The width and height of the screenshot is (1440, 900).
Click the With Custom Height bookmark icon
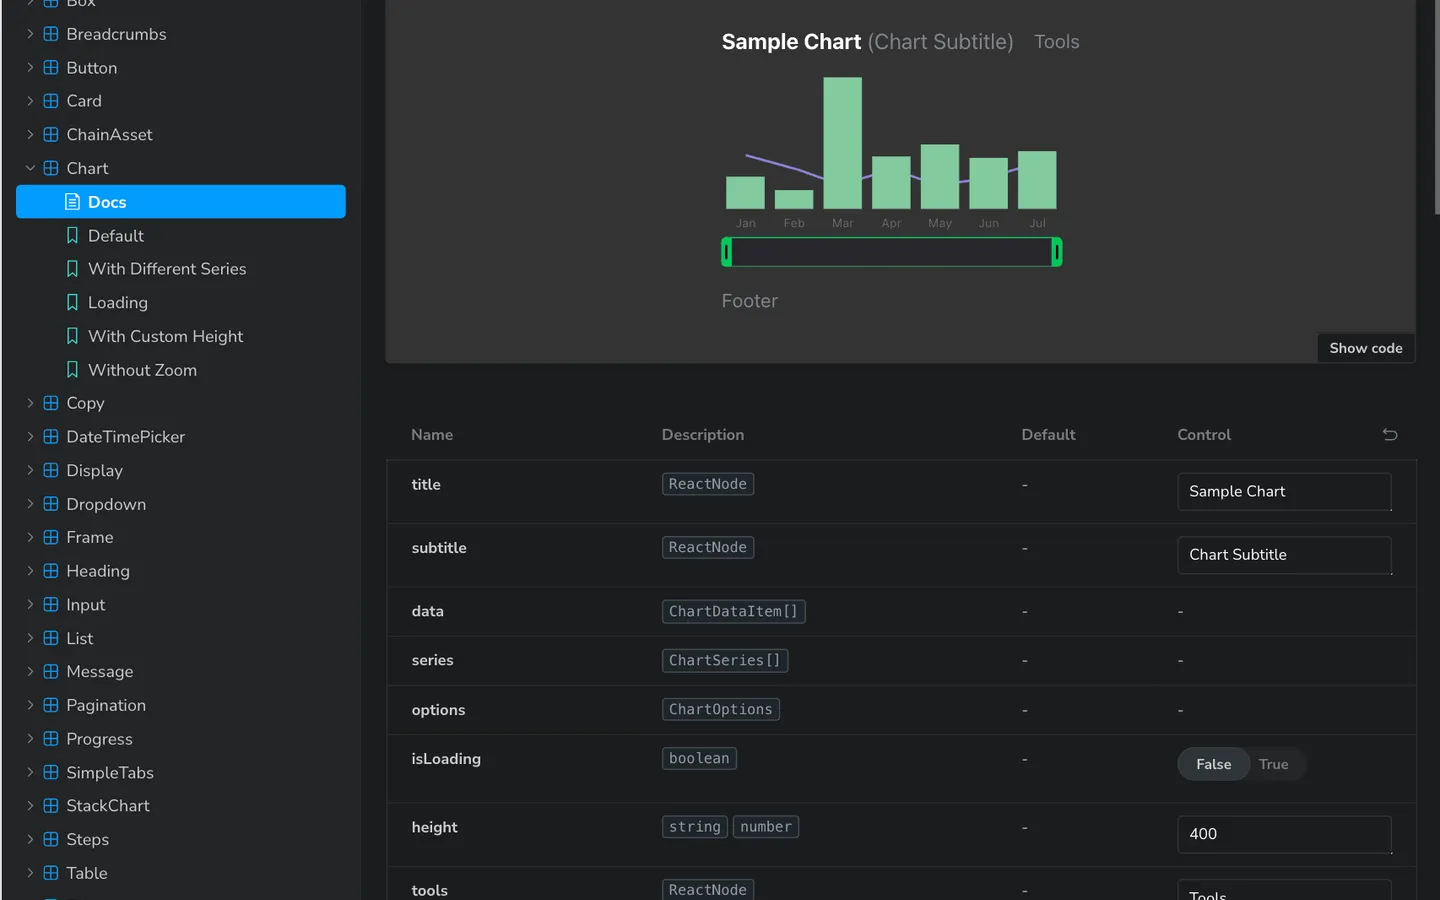point(72,336)
